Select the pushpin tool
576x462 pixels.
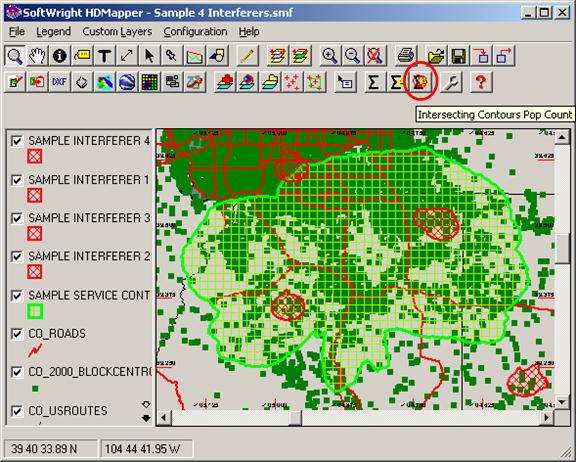(172, 56)
